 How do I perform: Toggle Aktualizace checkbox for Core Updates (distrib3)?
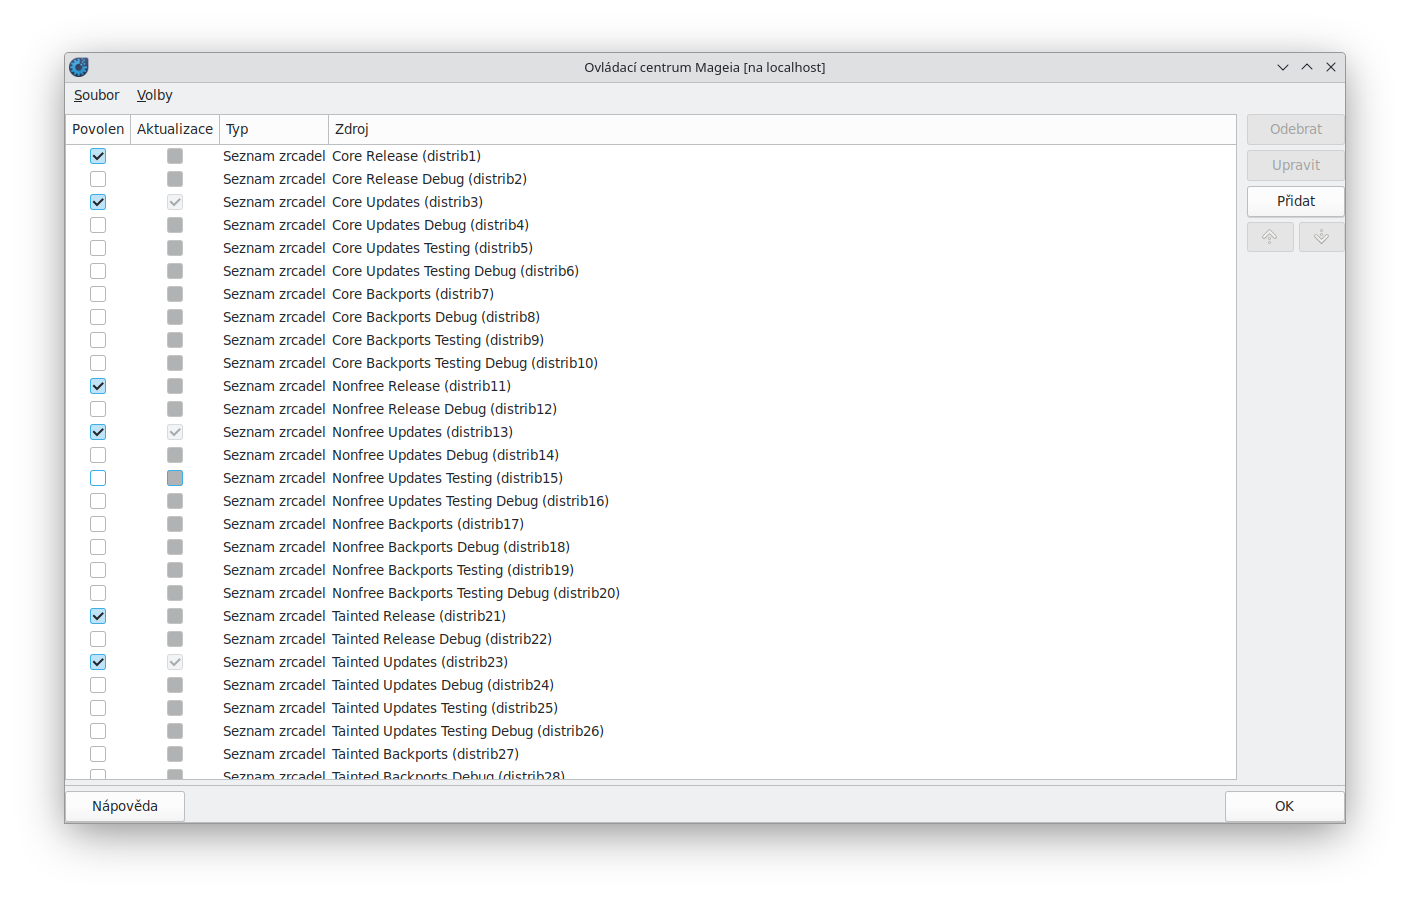click(x=175, y=202)
